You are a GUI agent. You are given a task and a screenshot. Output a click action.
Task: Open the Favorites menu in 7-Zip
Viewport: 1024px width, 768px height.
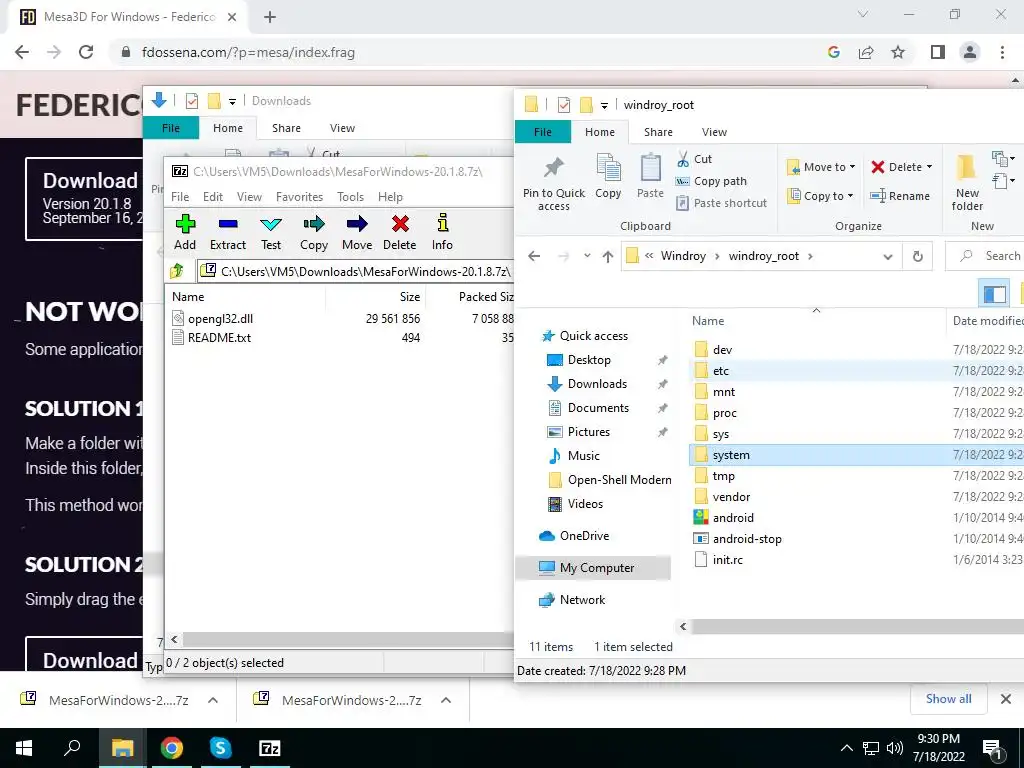click(x=299, y=197)
